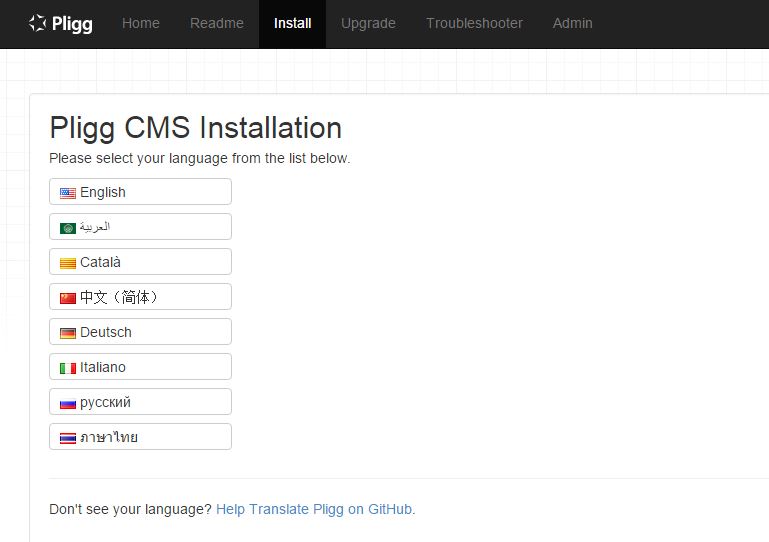The height and width of the screenshot is (542, 769).
Task: Click the Arab League flag icon
Action: [68, 228]
